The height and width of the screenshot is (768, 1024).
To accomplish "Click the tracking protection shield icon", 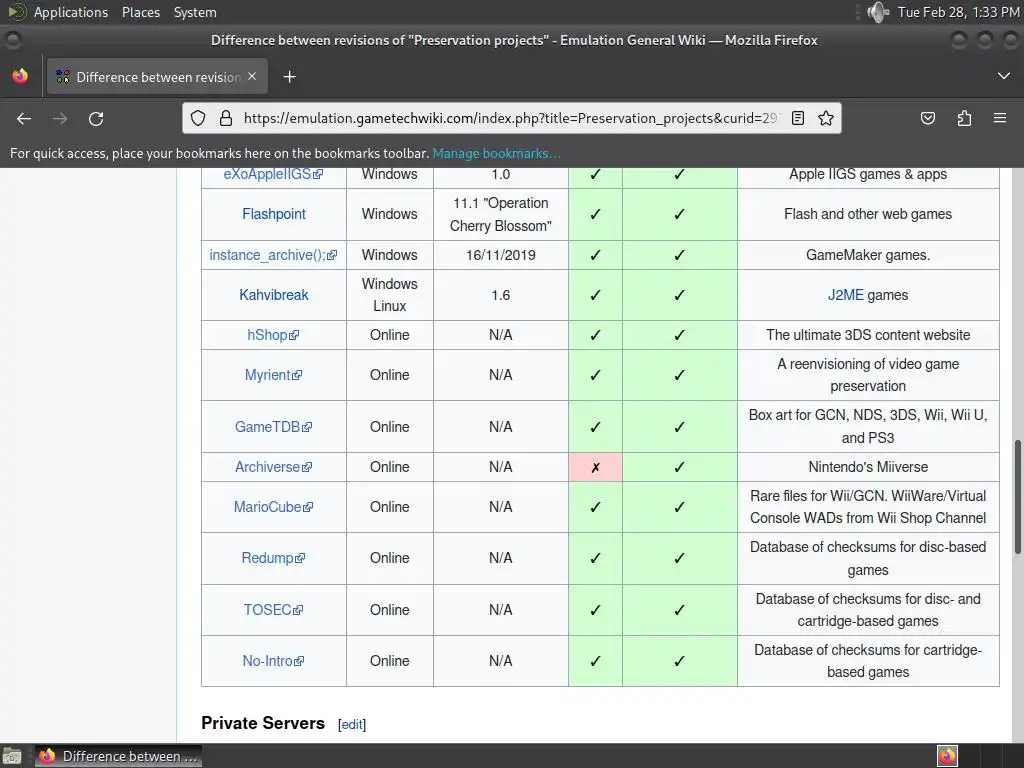I will pyautogui.click(x=198, y=118).
